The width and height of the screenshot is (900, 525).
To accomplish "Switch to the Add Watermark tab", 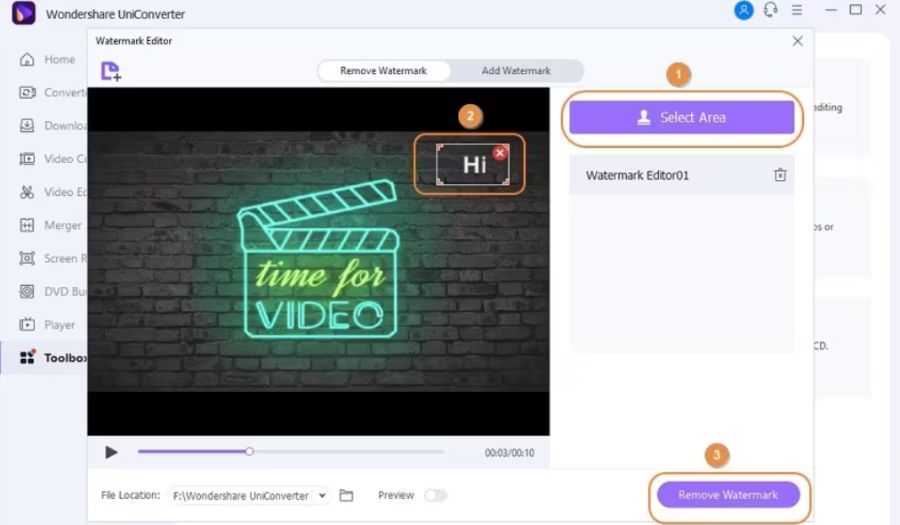I will click(516, 71).
